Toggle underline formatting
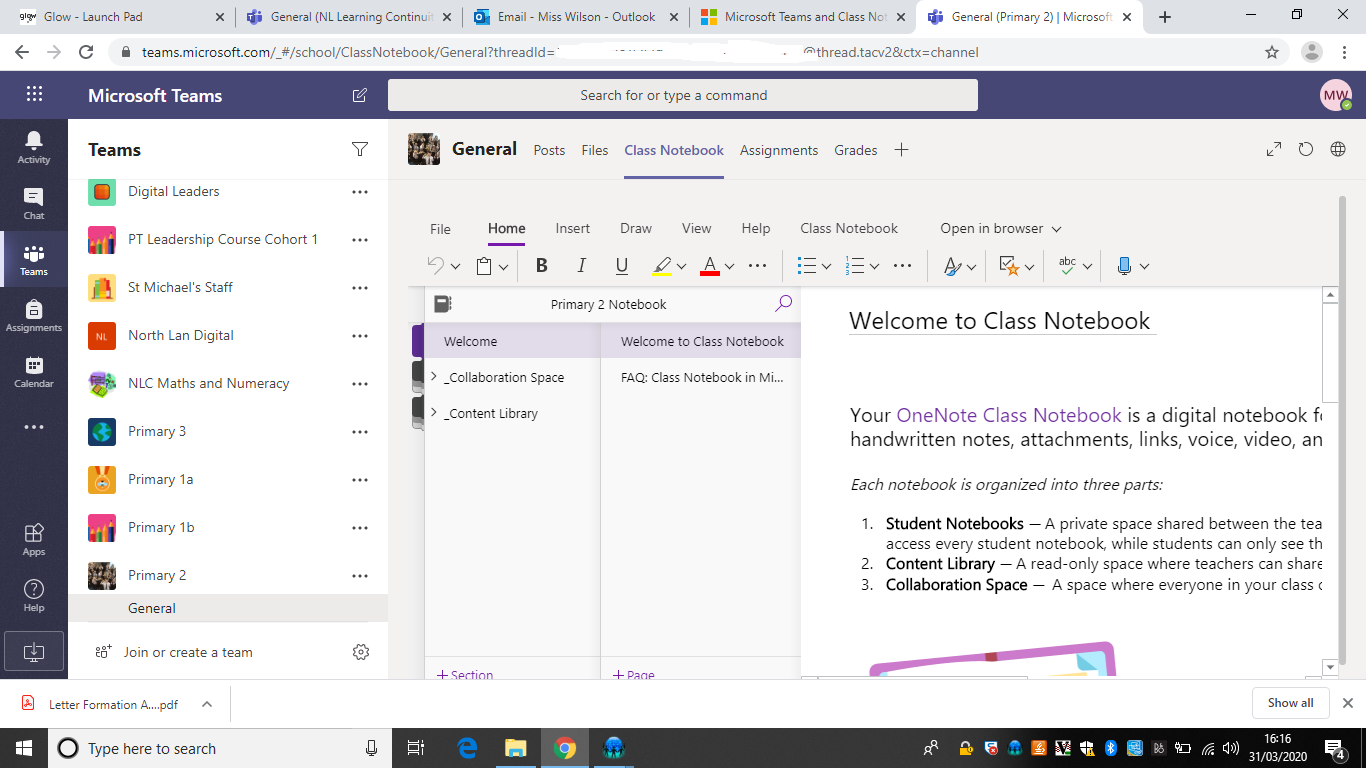Viewport: 1366px width, 768px height. pyautogui.click(x=621, y=265)
